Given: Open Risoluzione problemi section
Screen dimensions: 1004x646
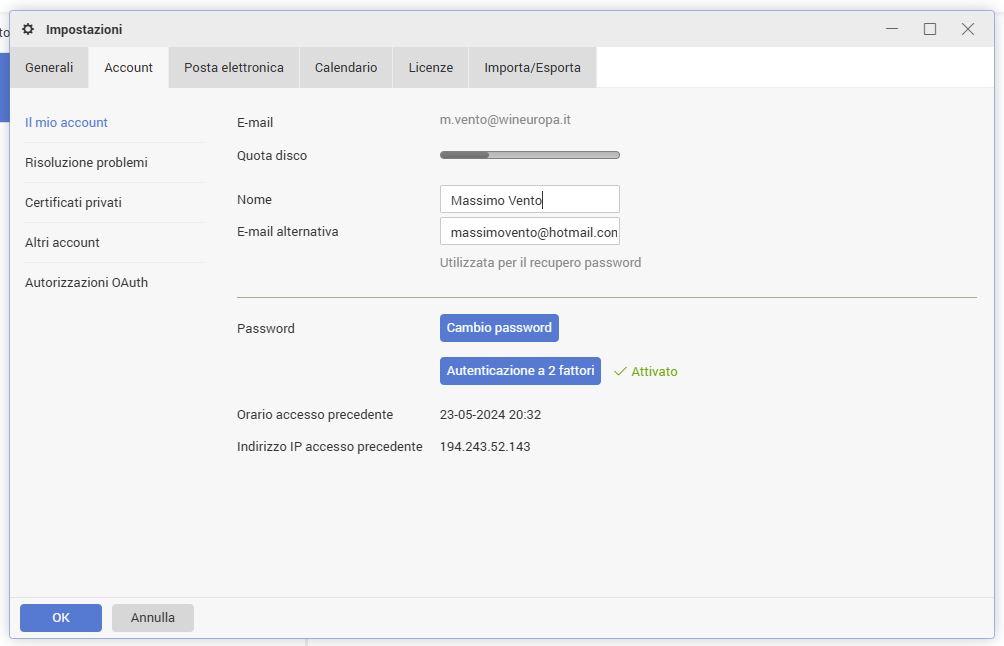Looking at the screenshot, I should pyautogui.click(x=86, y=162).
